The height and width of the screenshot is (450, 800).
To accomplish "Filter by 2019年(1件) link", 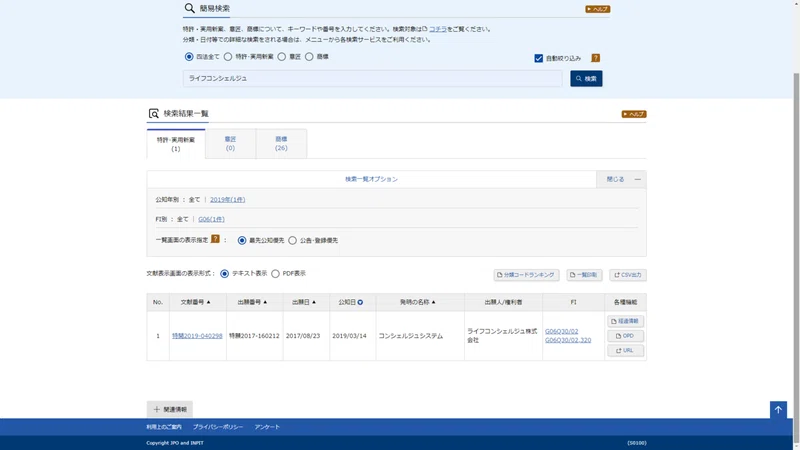I will (228, 199).
